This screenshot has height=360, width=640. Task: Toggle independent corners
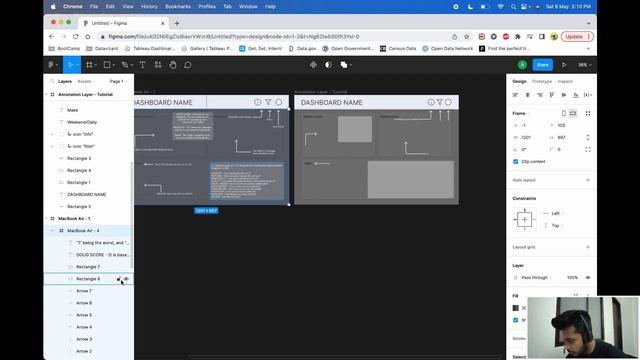pyautogui.click(x=588, y=149)
